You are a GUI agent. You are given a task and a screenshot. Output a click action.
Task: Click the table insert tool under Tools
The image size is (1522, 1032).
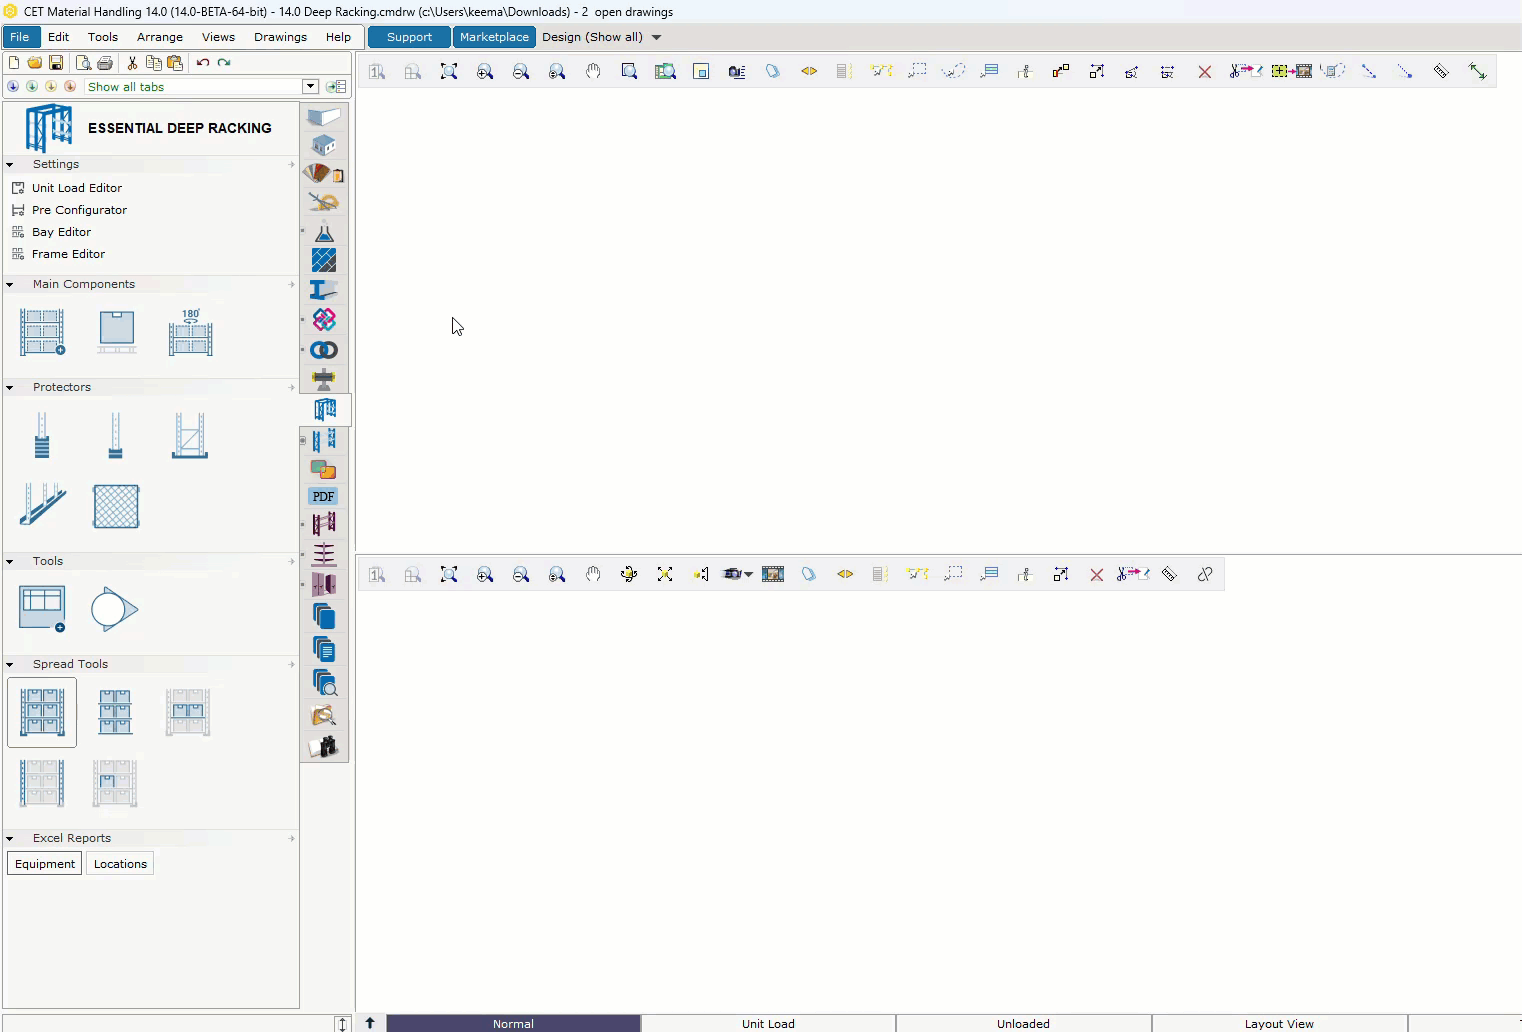pos(42,609)
